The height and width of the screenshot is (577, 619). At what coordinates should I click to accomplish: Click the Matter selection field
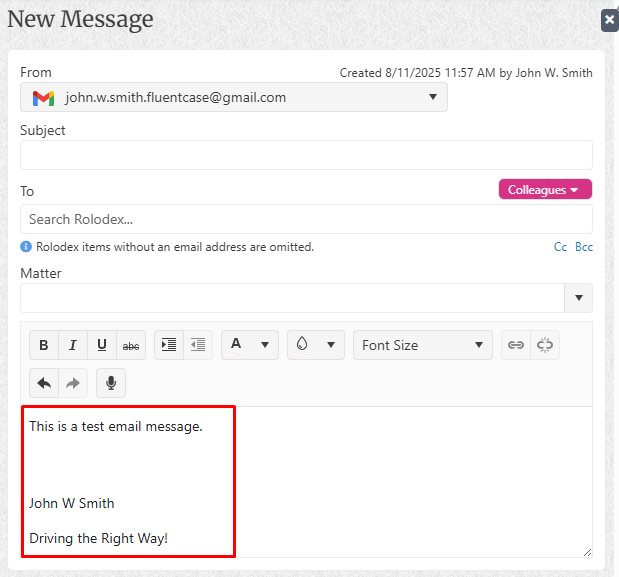click(x=292, y=298)
